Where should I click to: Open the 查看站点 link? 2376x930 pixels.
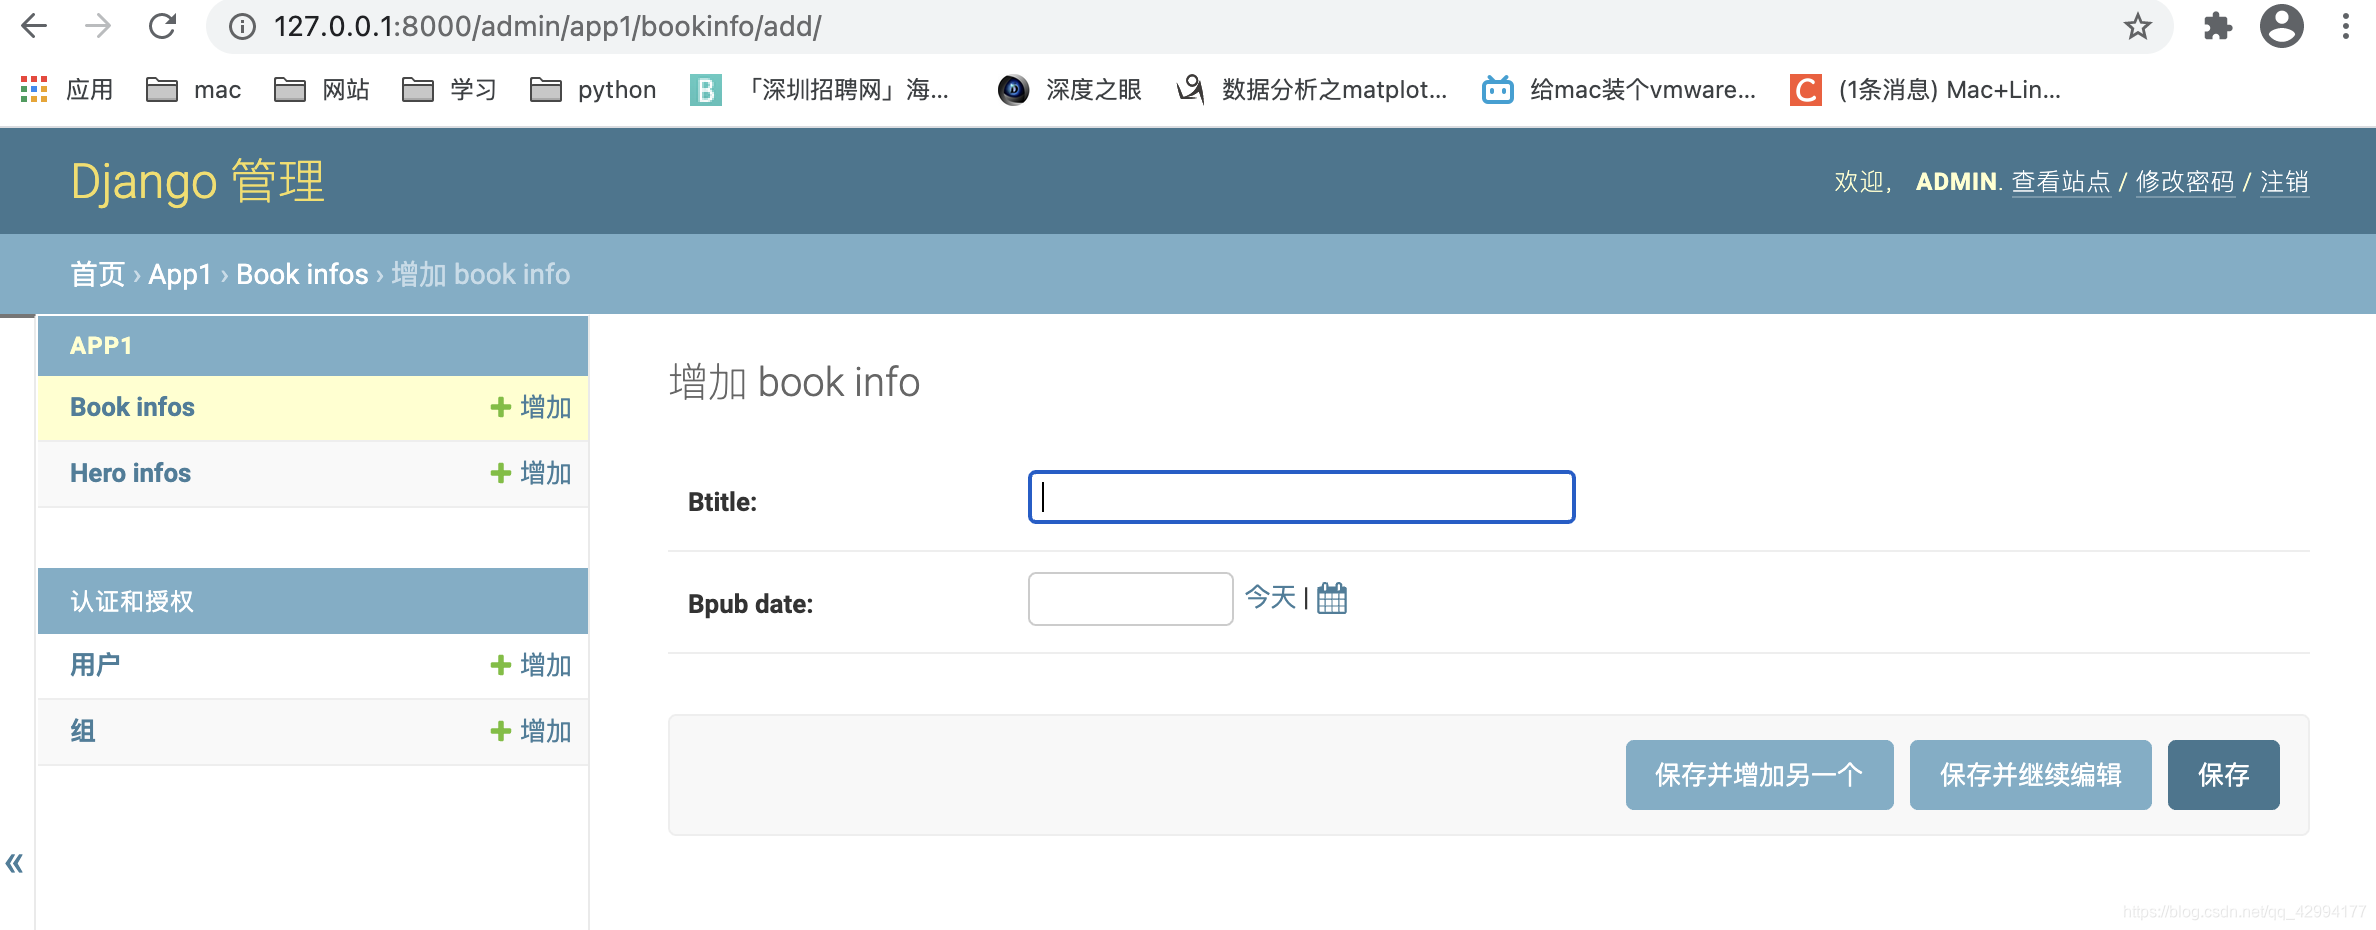[x=2061, y=182]
